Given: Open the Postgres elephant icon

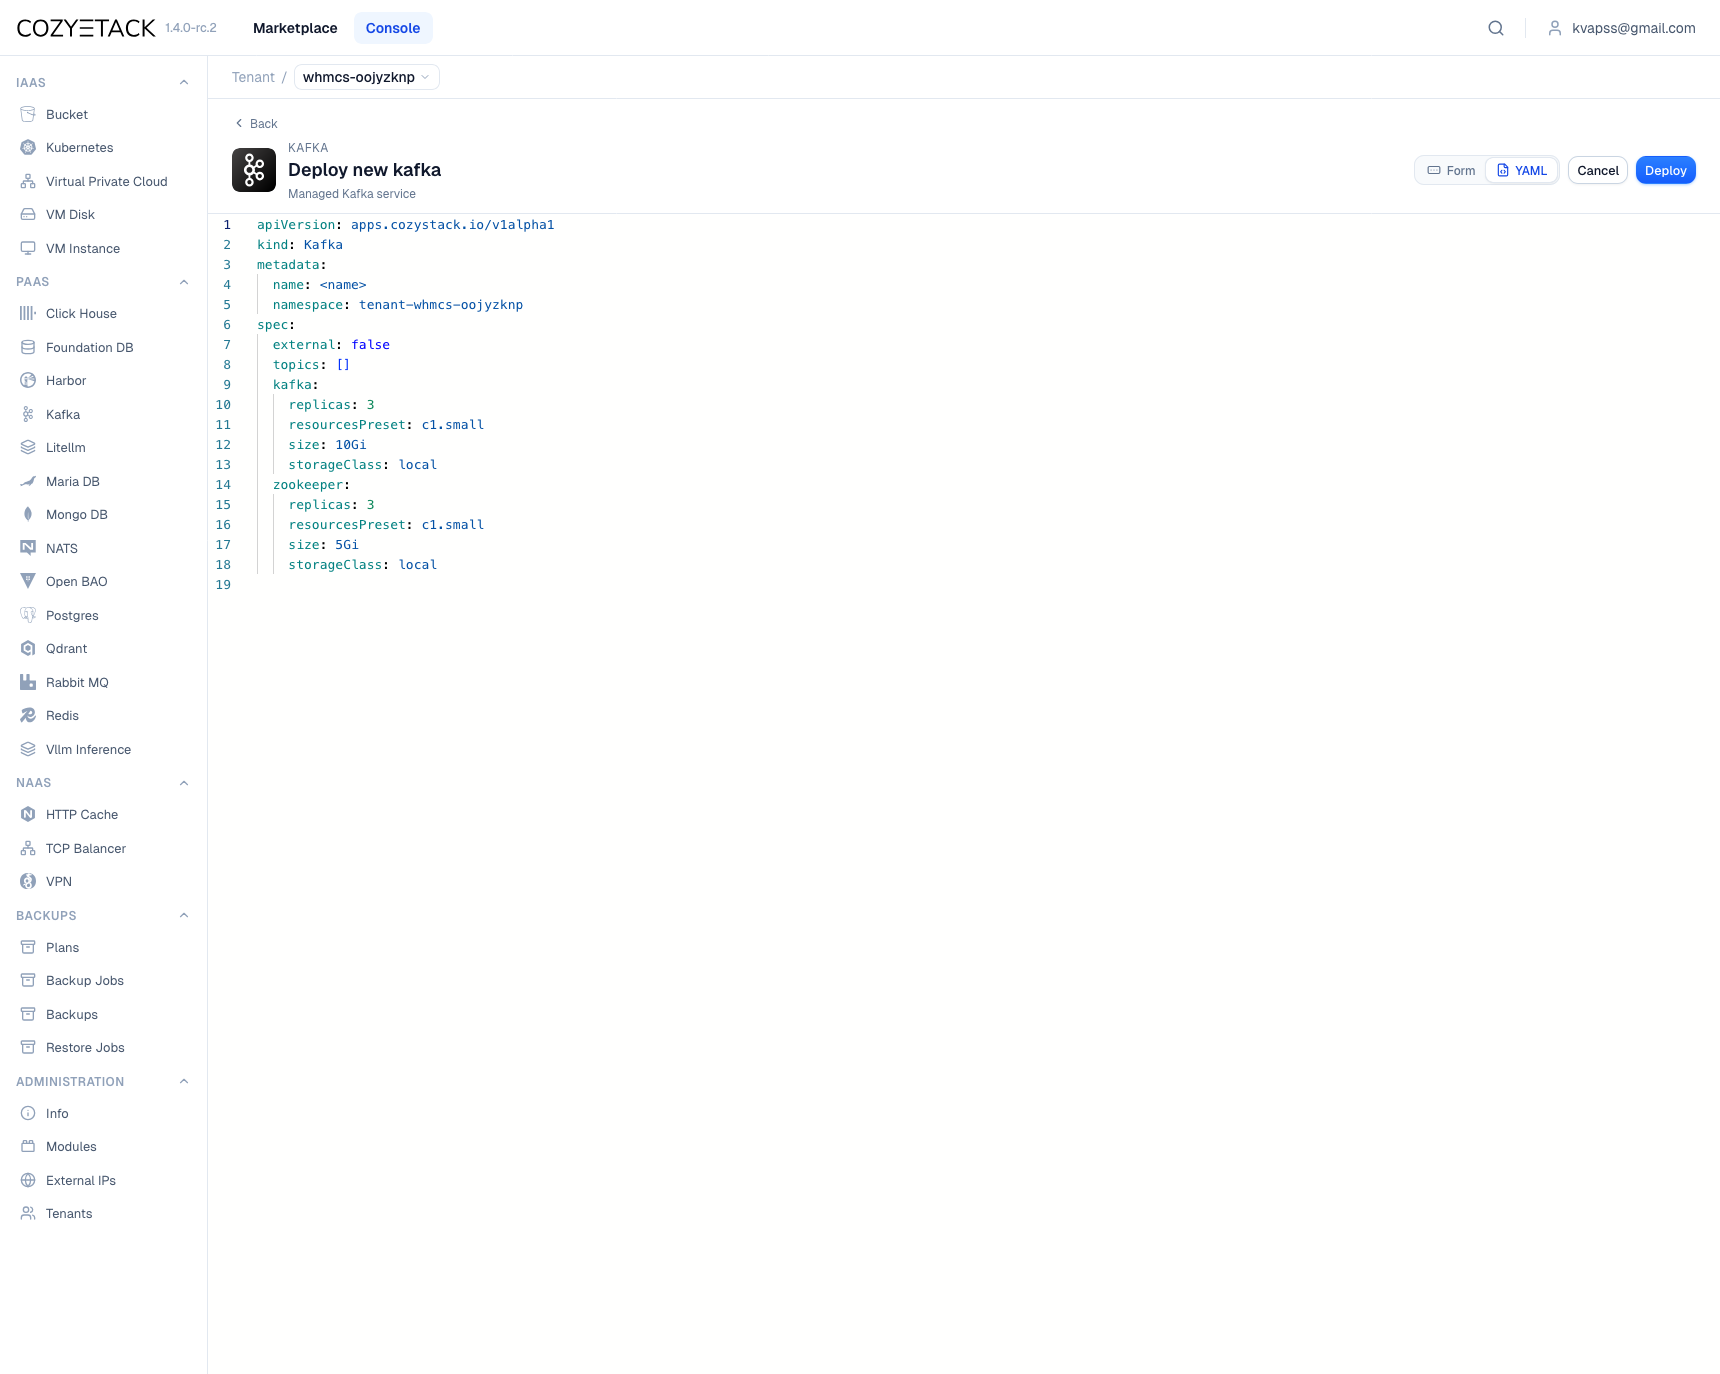Looking at the screenshot, I should (x=28, y=615).
